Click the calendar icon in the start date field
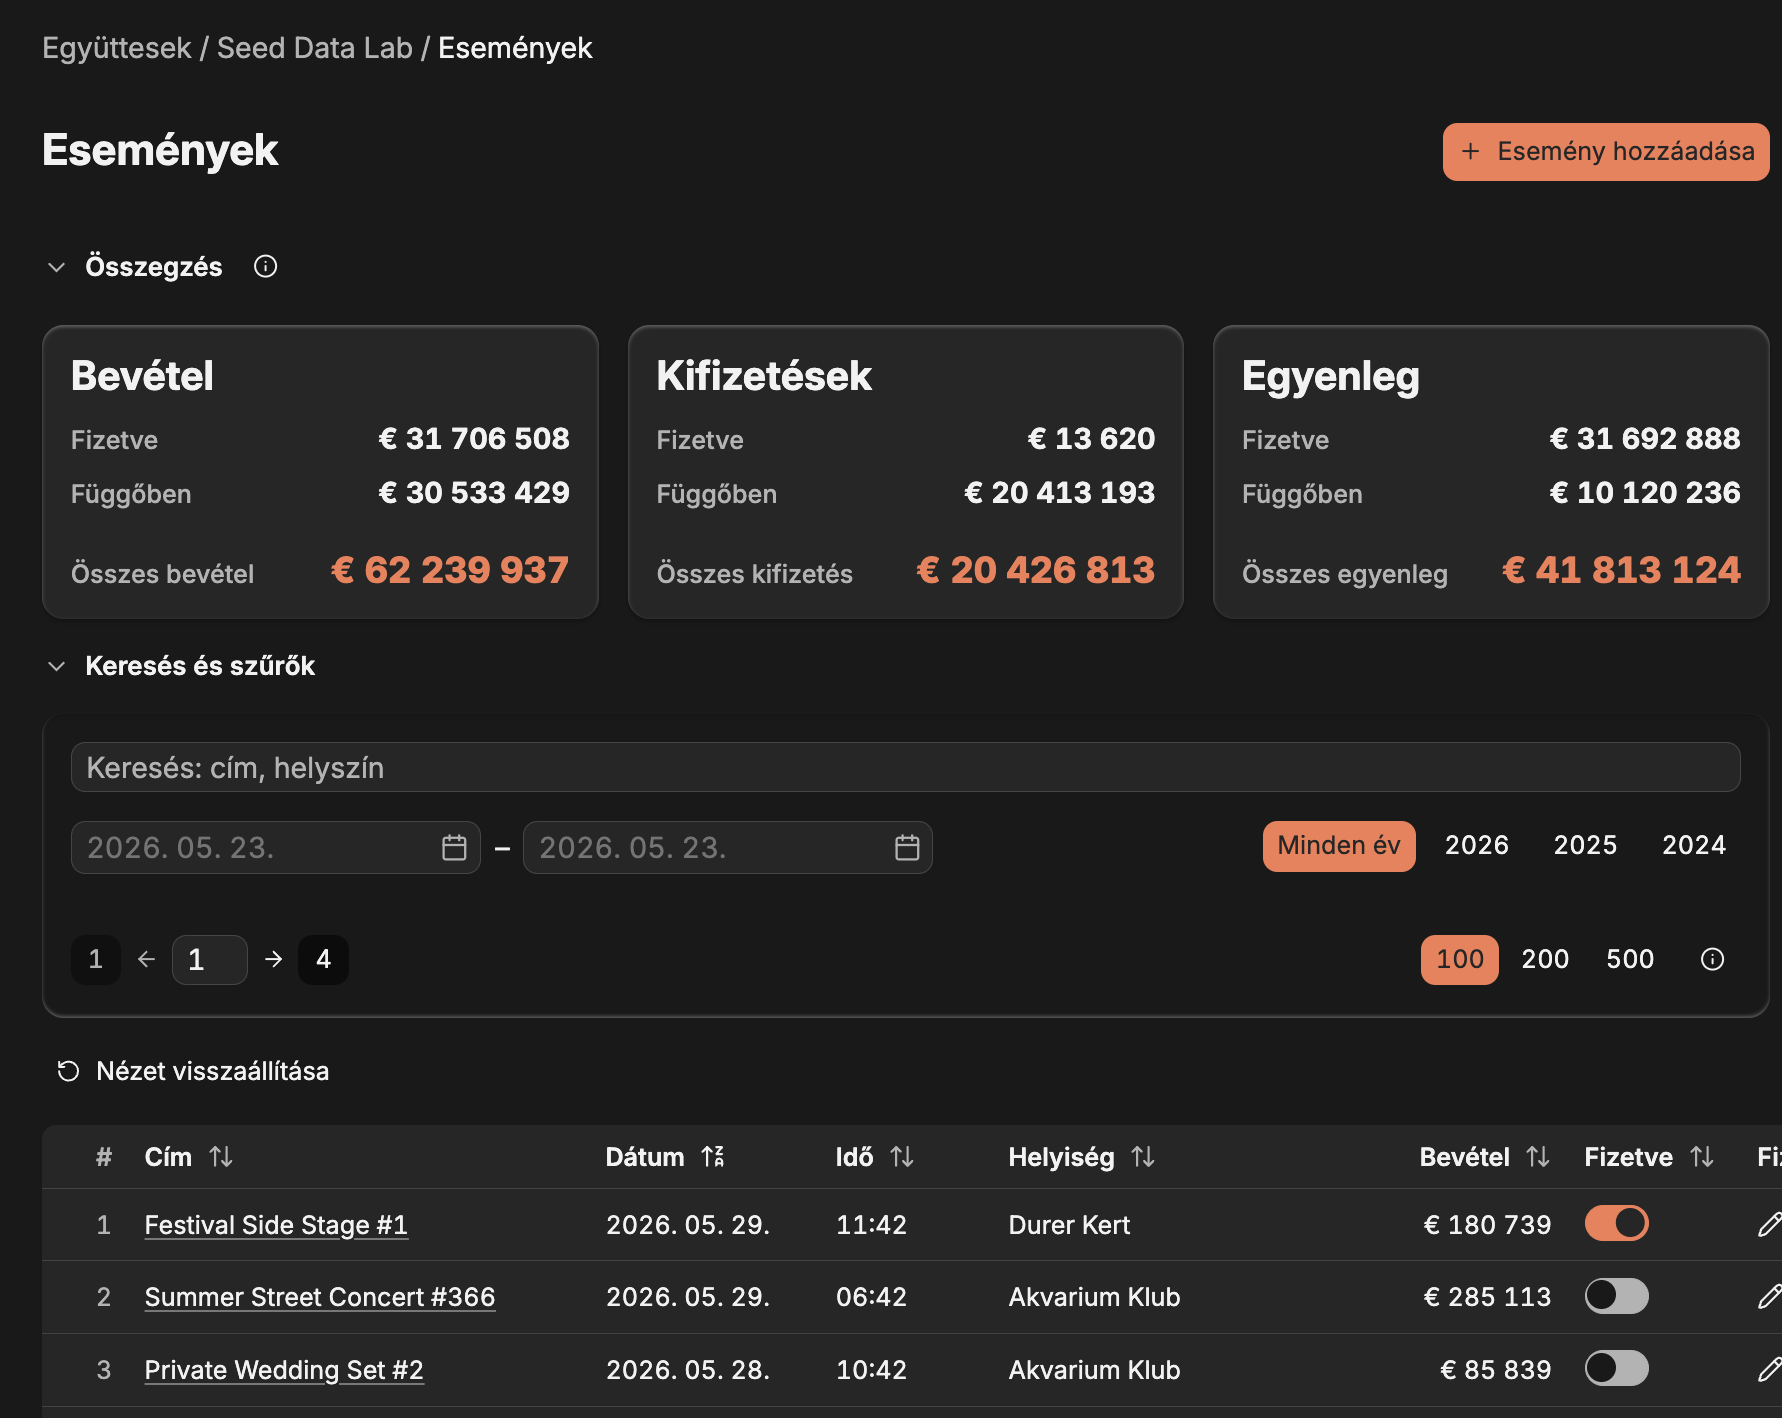Viewport: 1782px width, 1418px height. [x=454, y=848]
